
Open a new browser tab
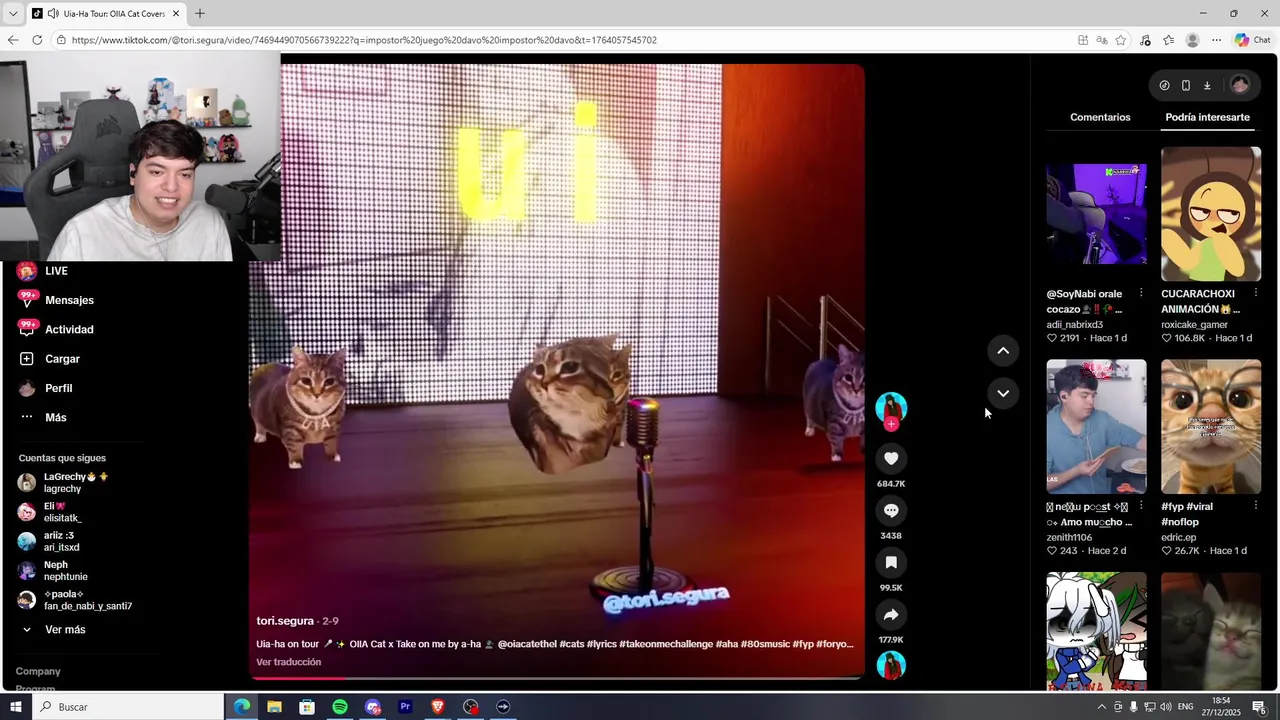click(x=199, y=14)
